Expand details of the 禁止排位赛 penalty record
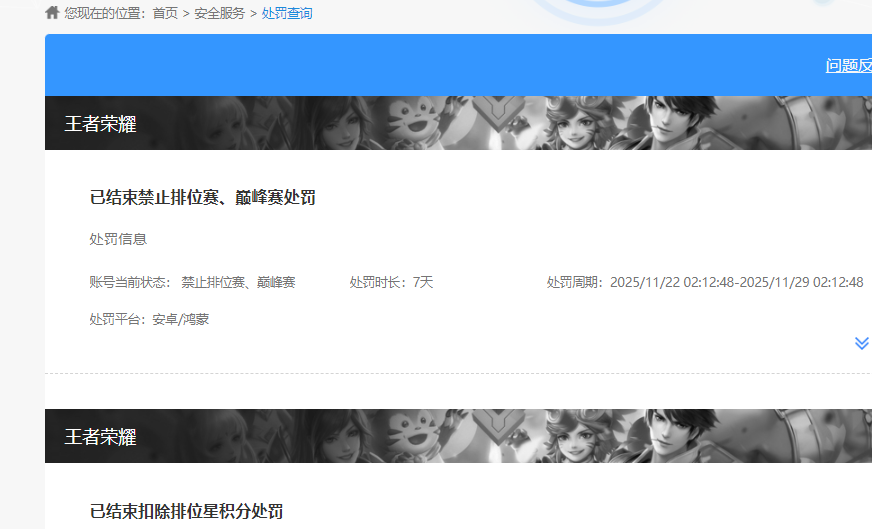The height and width of the screenshot is (529, 872). pos(861,343)
